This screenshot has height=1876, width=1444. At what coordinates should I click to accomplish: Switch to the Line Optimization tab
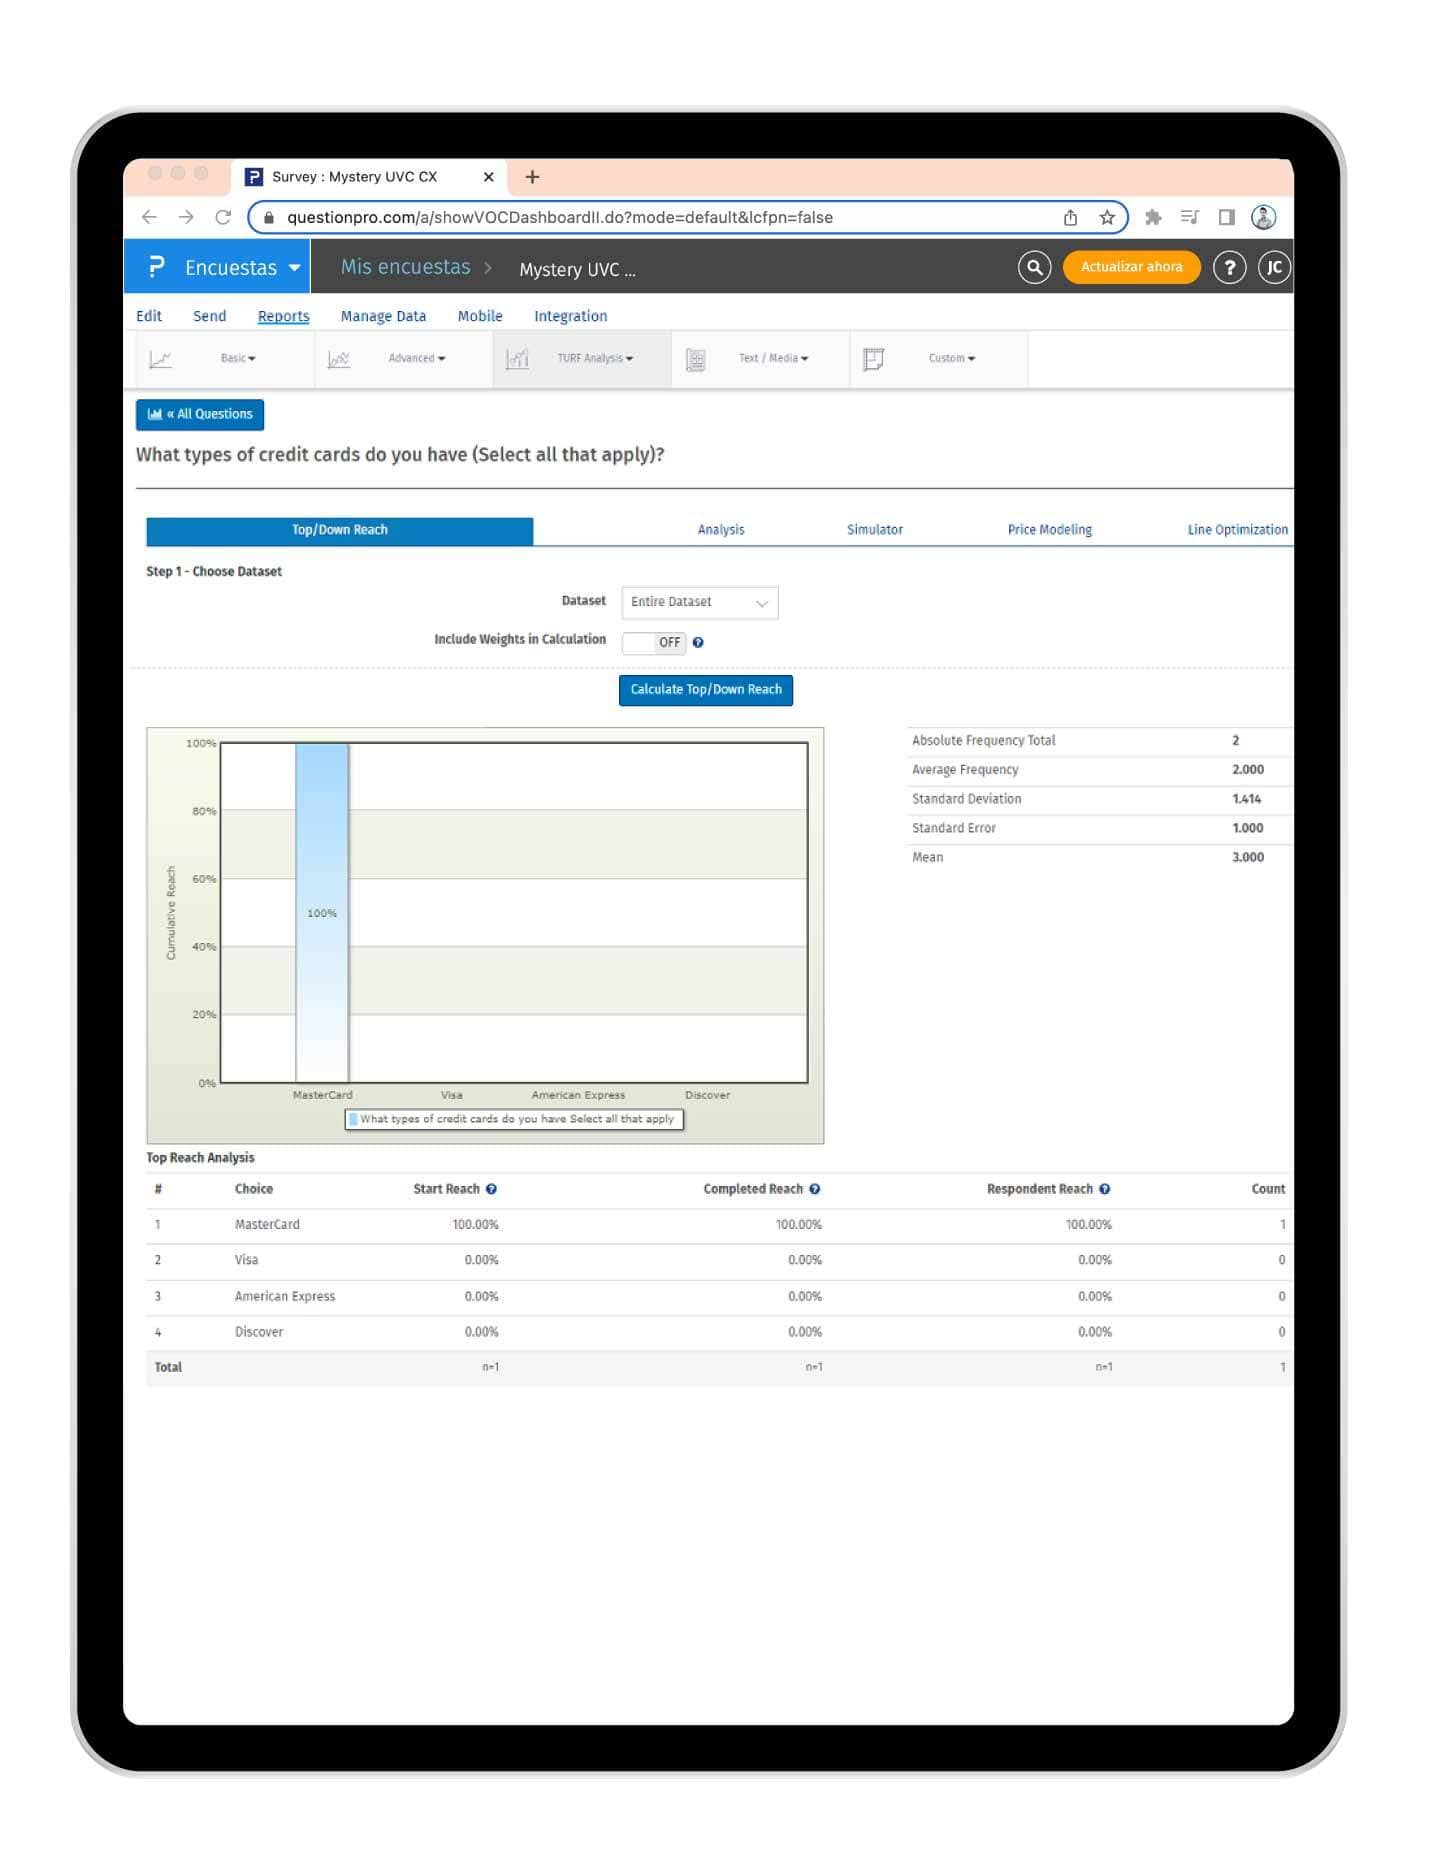click(x=1238, y=530)
